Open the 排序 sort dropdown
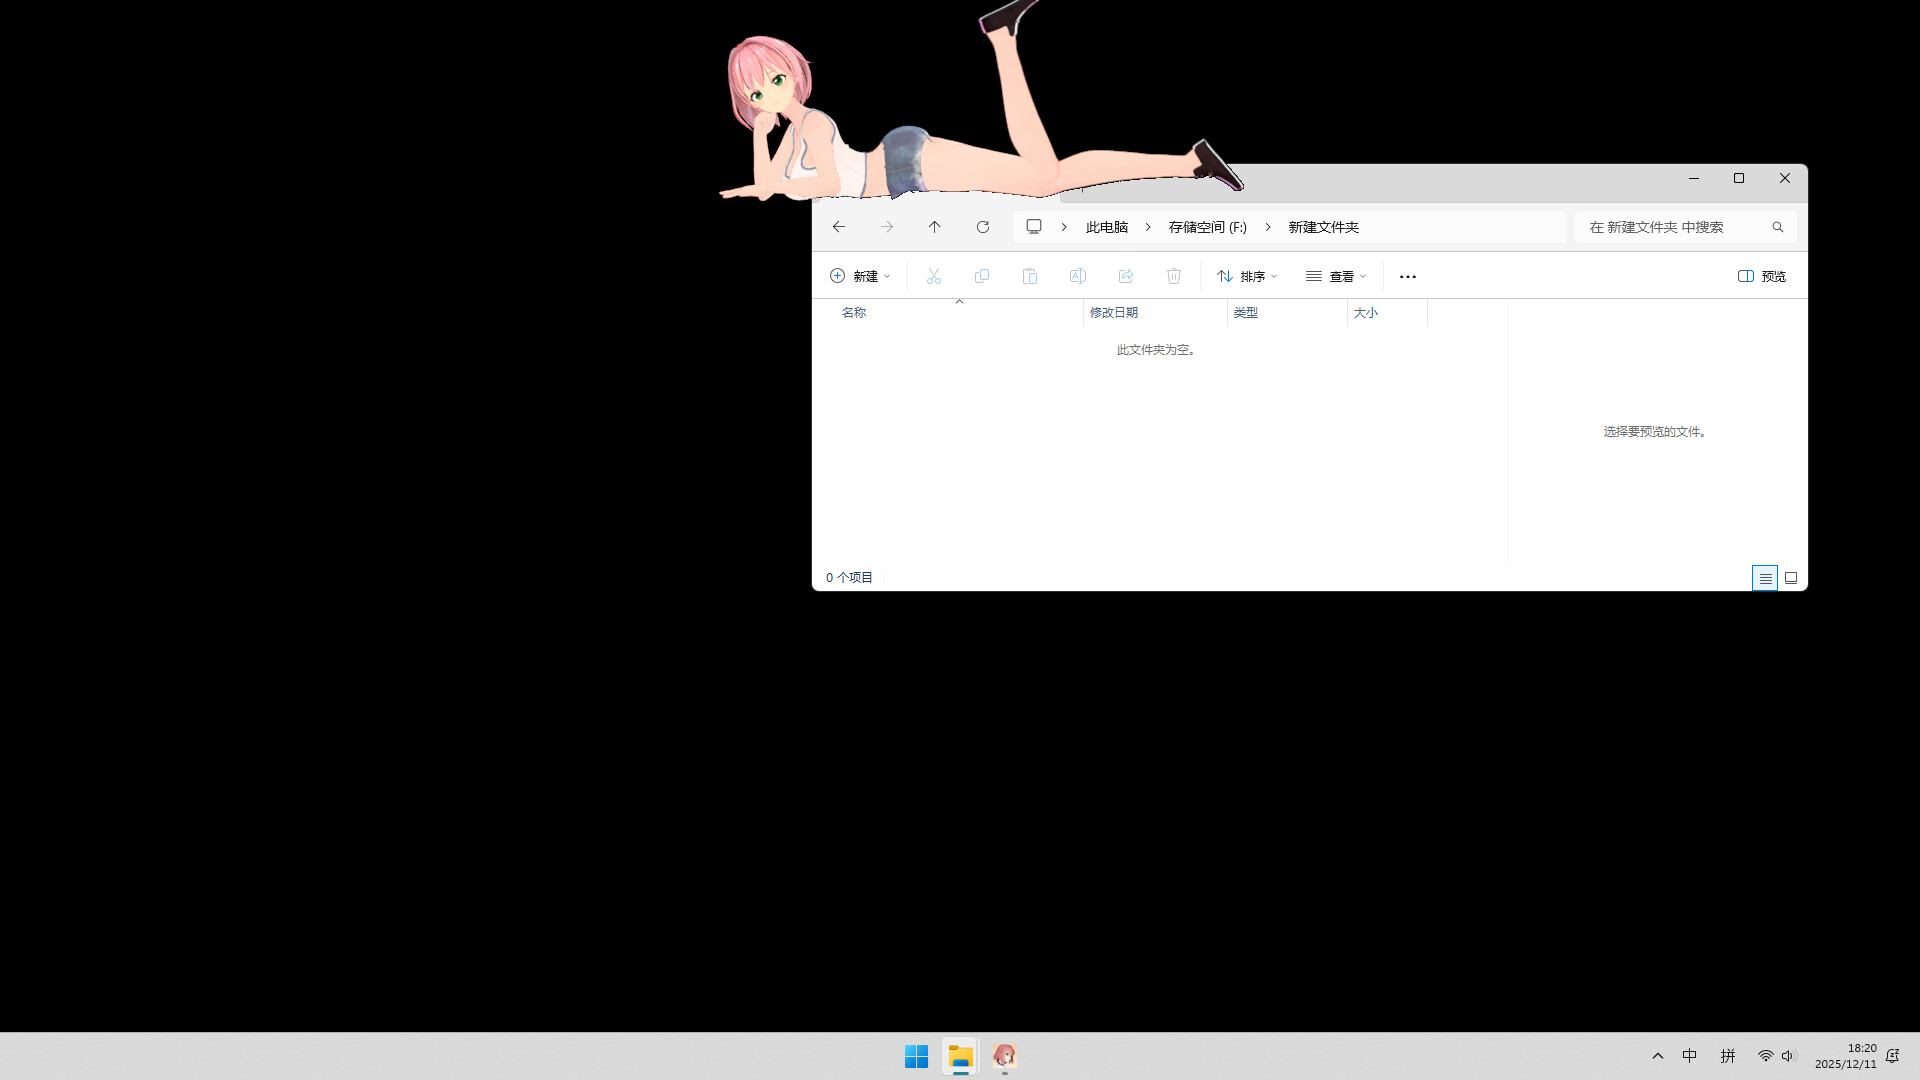Image resolution: width=1920 pixels, height=1080 pixels. click(1246, 276)
